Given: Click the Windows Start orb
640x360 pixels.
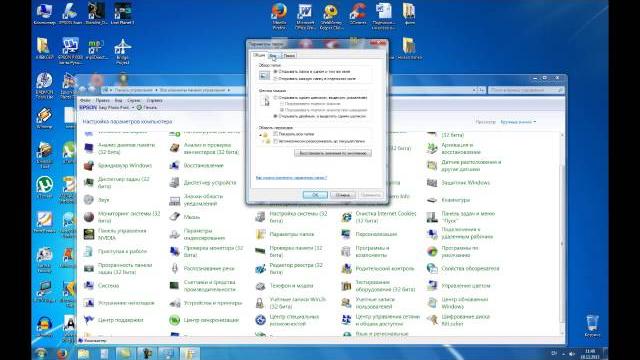Looking at the screenshot, I should (41, 353).
